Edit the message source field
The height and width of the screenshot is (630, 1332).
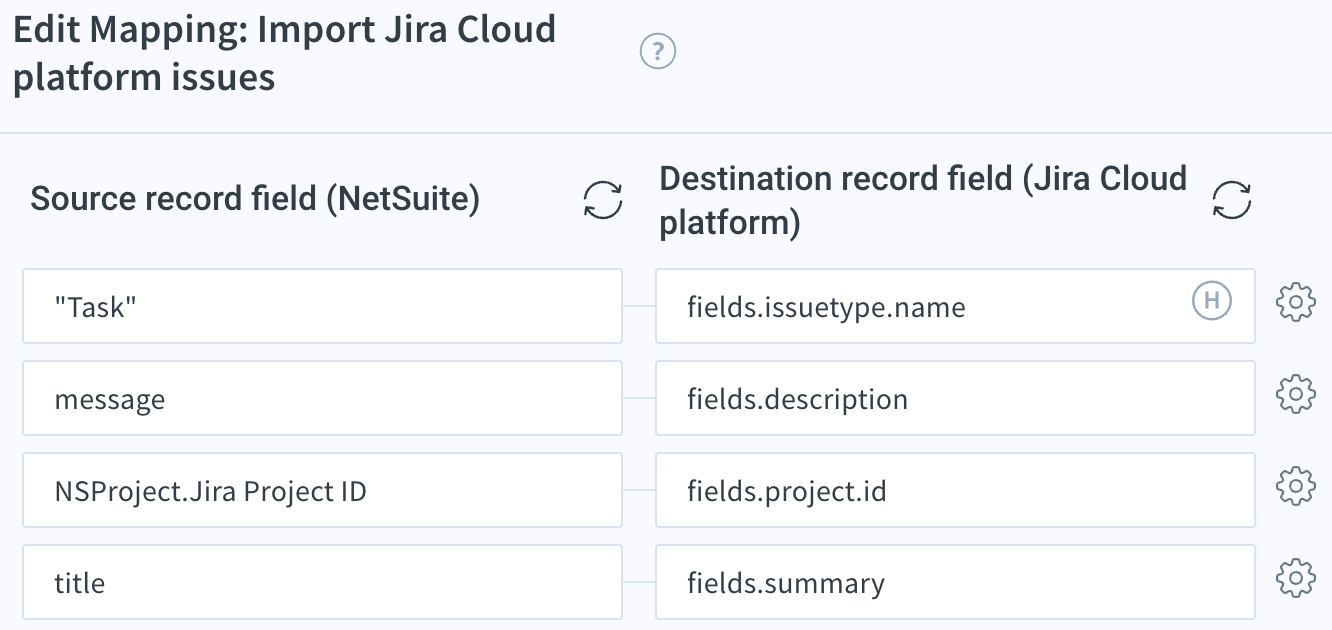pyautogui.click(x=322, y=398)
